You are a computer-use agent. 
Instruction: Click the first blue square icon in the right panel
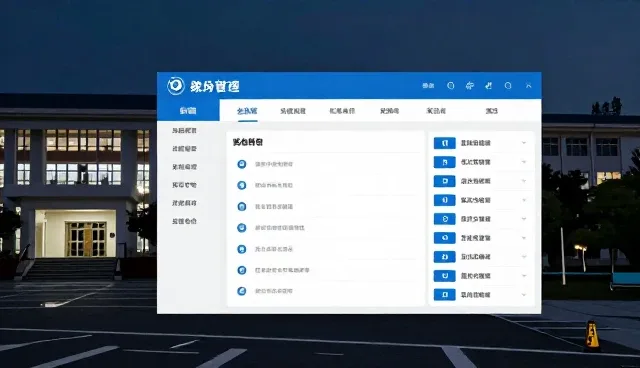point(444,143)
